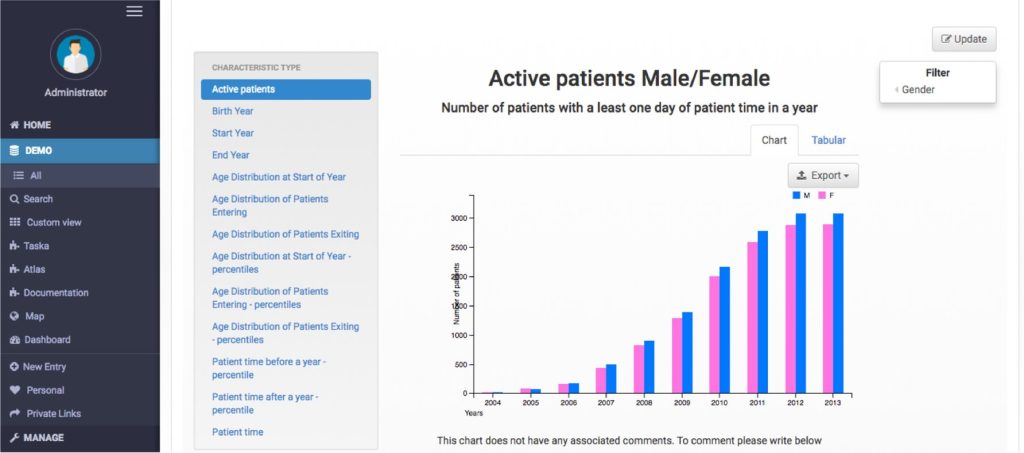Select Age Distribution at Start of Year
The width and height of the screenshot is (1024, 453).
pos(279,177)
